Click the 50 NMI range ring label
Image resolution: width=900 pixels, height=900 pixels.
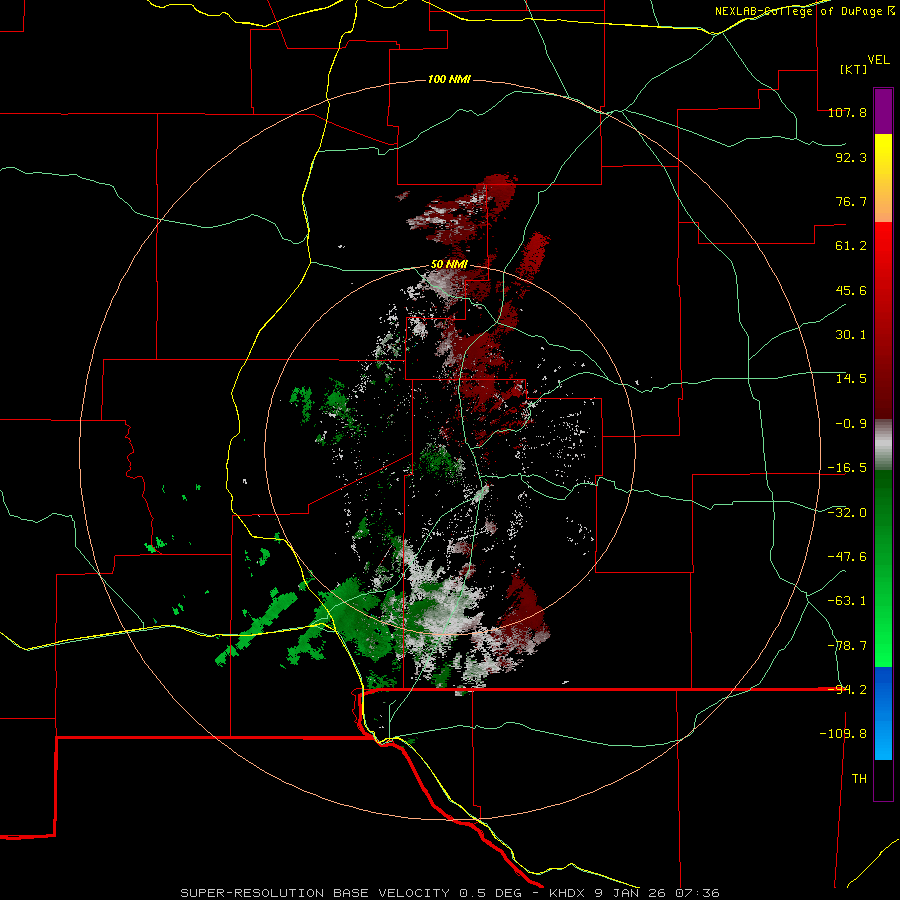[x=449, y=265]
